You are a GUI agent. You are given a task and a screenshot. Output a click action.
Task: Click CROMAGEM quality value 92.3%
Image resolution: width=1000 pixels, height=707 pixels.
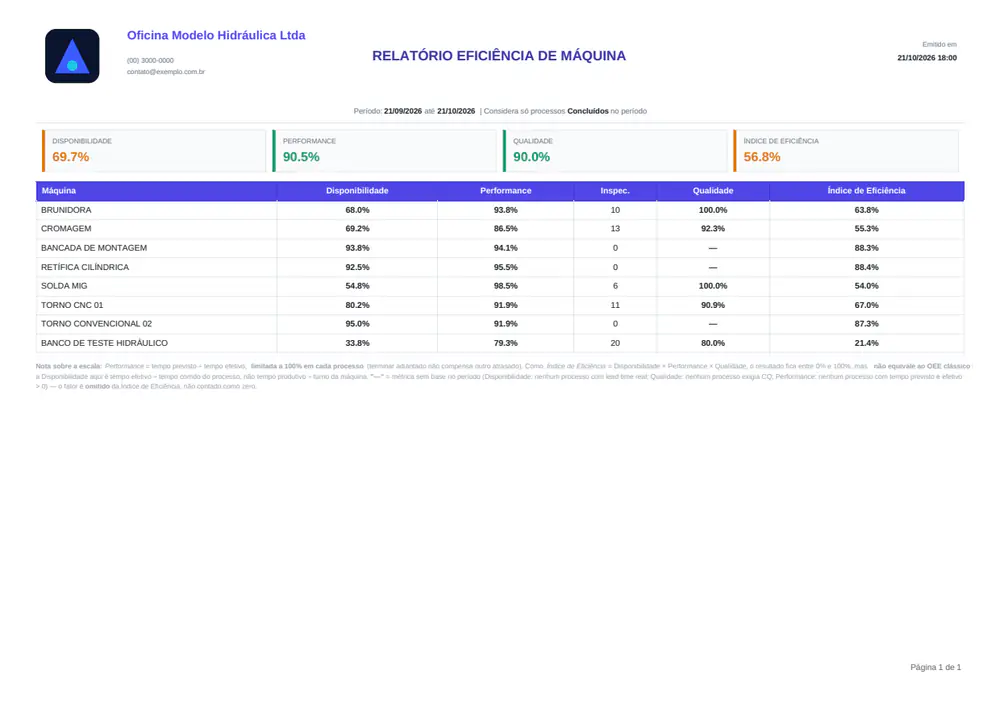pos(713,228)
